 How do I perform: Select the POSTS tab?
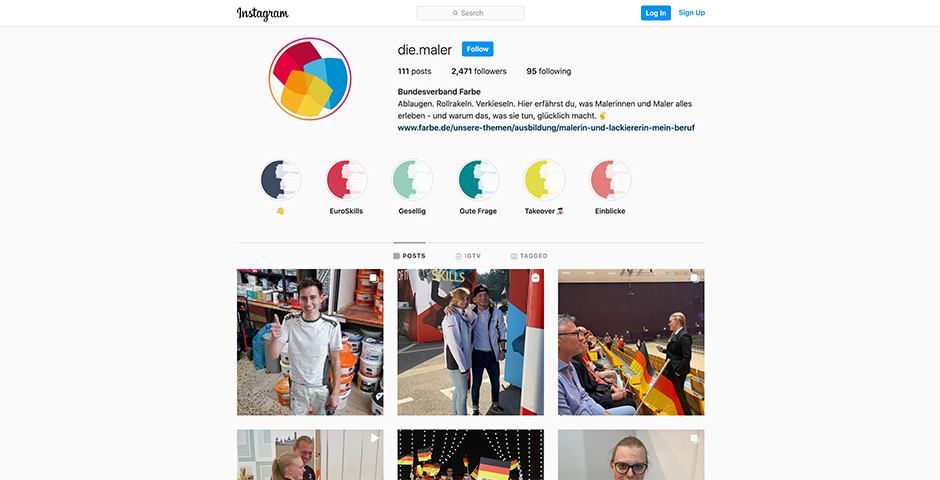tap(409, 256)
